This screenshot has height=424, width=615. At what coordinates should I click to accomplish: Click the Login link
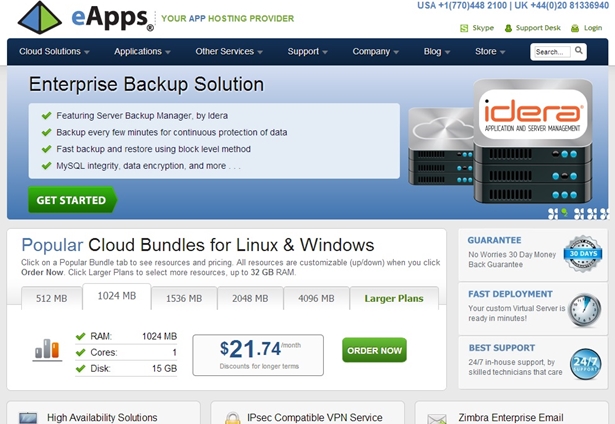(x=593, y=28)
